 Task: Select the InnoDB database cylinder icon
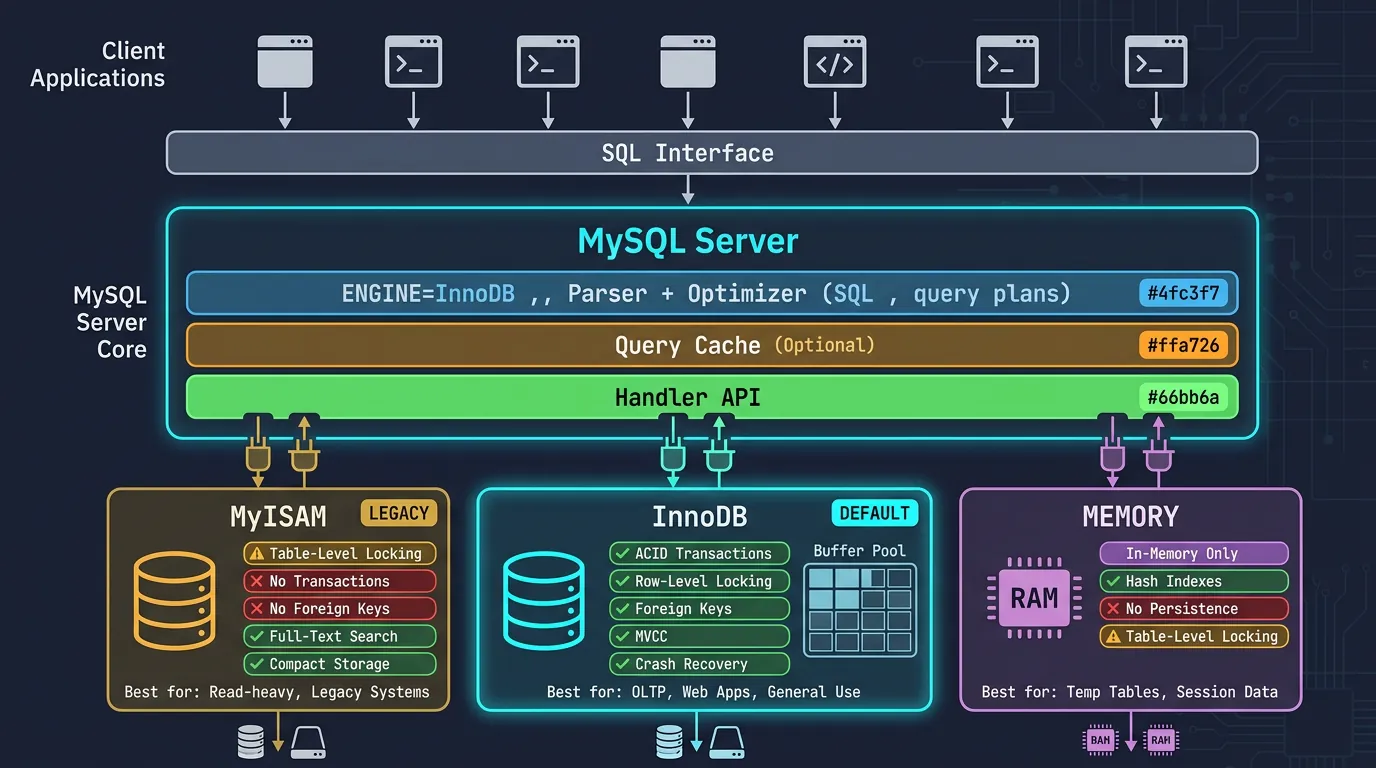pyautogui.click(x=544, y=600)
